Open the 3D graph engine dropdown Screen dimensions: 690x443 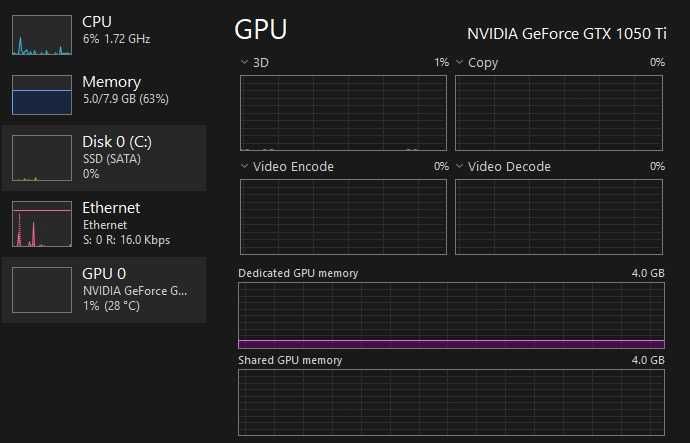pos(245,63)
